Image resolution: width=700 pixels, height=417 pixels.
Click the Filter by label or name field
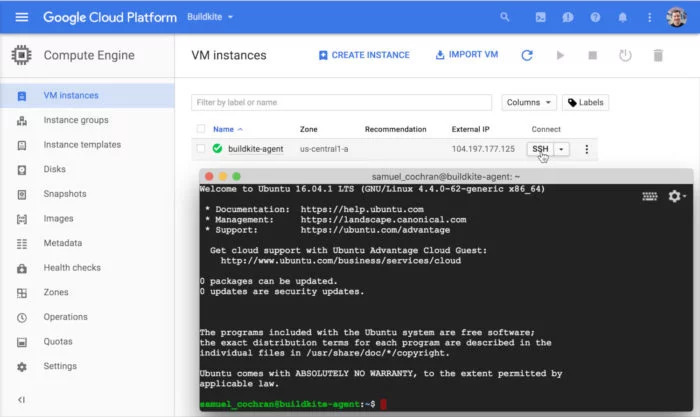point(342,103)
